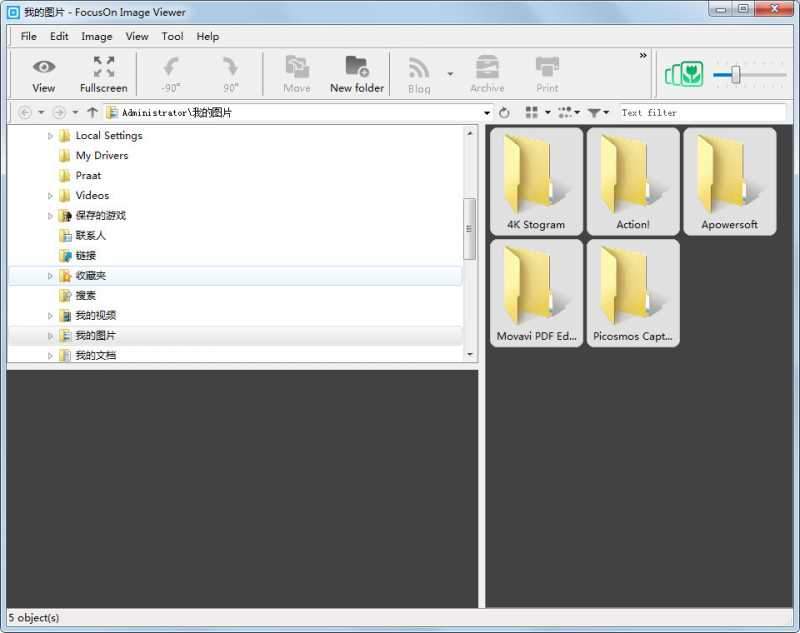Click the Print toolbar icon
This screenshot has width=800, height=633.
pyautogui.click(x=547, y=72)
